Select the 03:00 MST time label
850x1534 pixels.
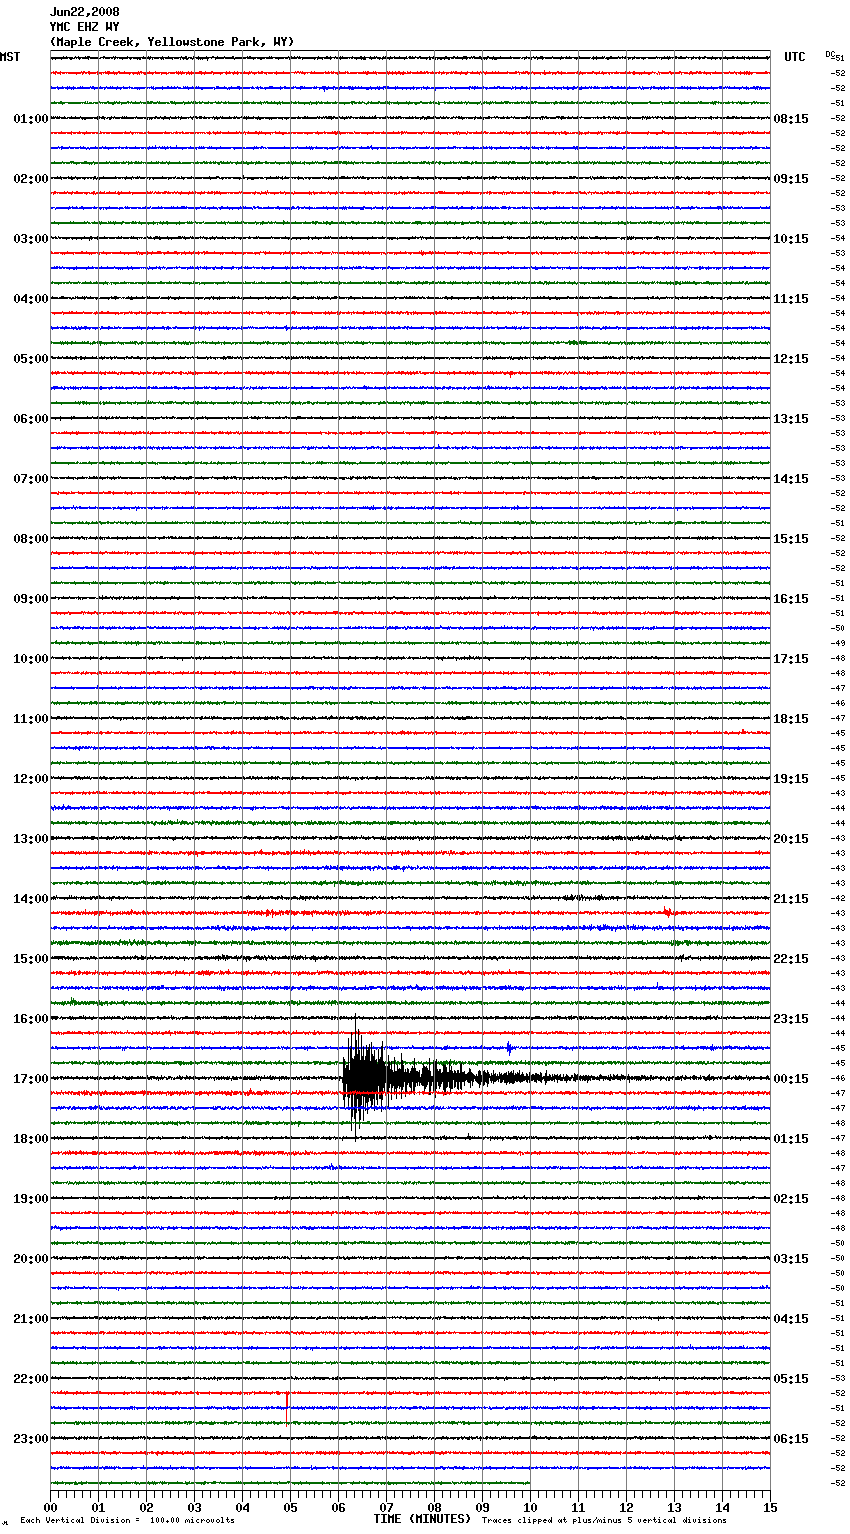coord(31,239)
